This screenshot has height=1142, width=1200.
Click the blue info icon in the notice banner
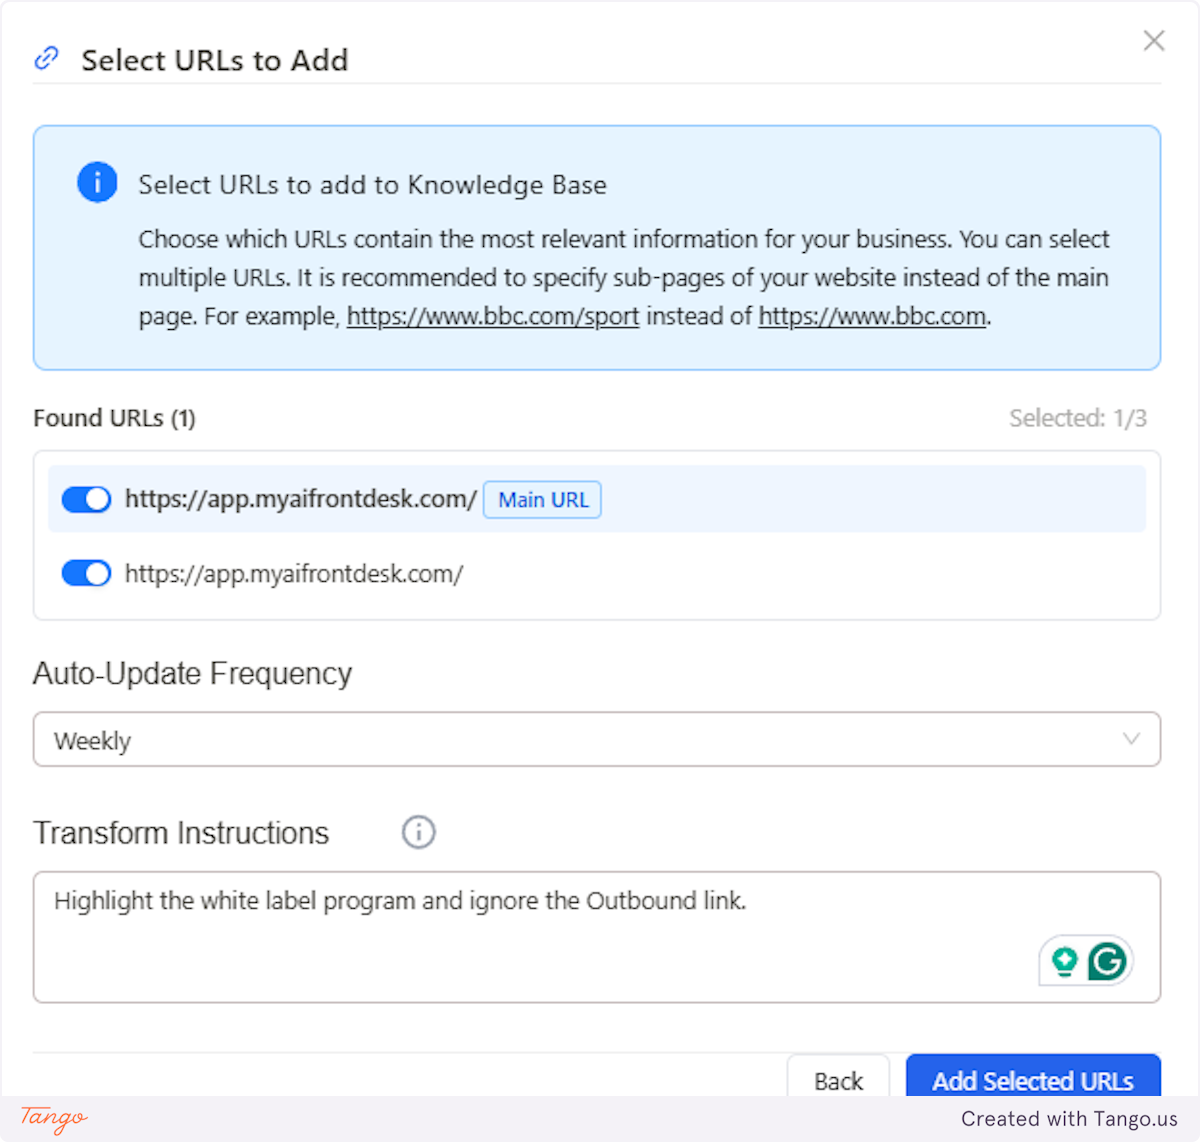(x=97, y=182)
